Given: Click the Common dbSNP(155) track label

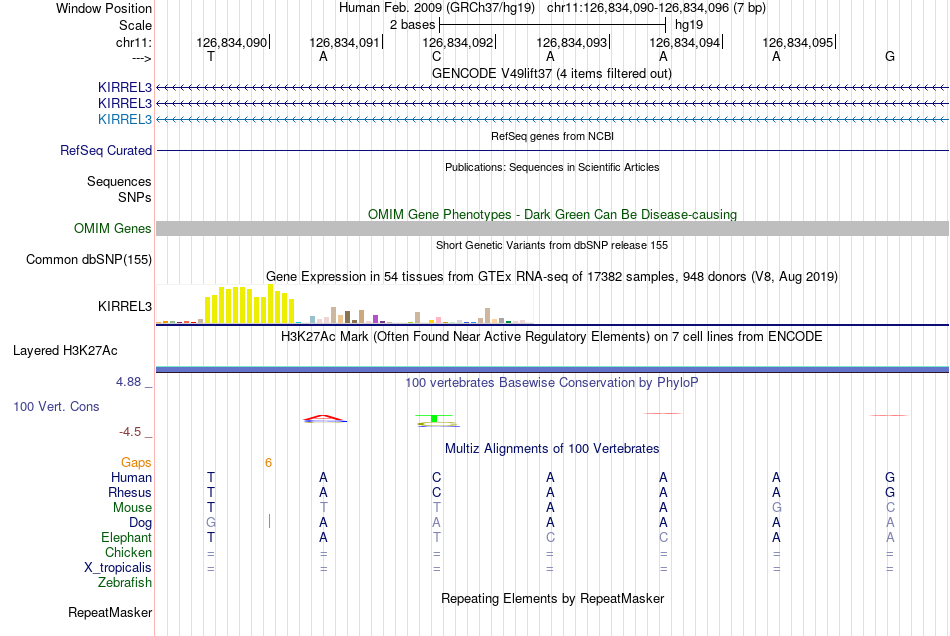Looking at the screenshot, I should [89, 259].
